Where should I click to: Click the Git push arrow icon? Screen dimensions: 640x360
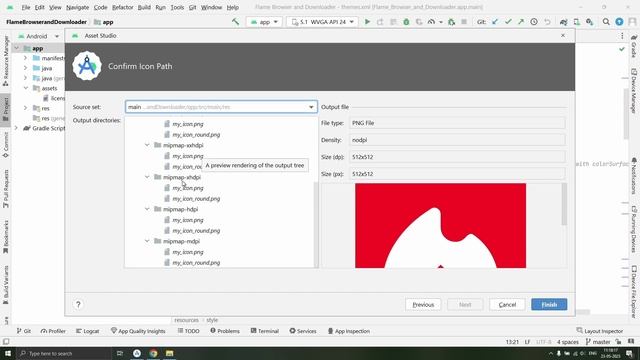tap(521, 22)
